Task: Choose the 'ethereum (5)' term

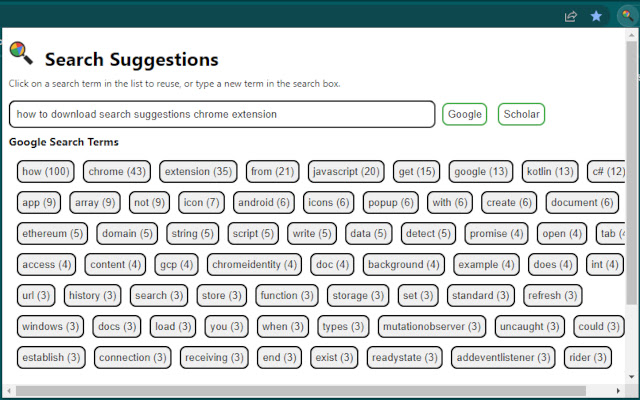Action: tap(52, 233)
